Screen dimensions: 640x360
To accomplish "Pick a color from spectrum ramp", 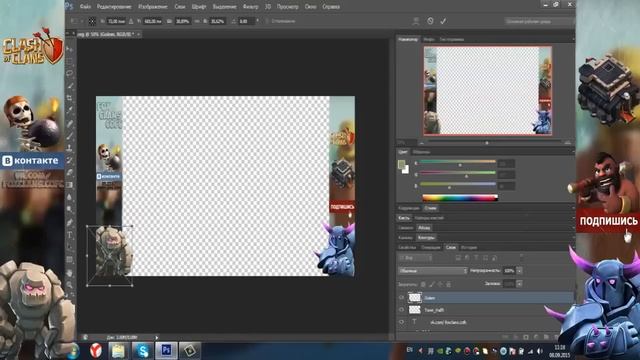I will (x=460, y=198).
